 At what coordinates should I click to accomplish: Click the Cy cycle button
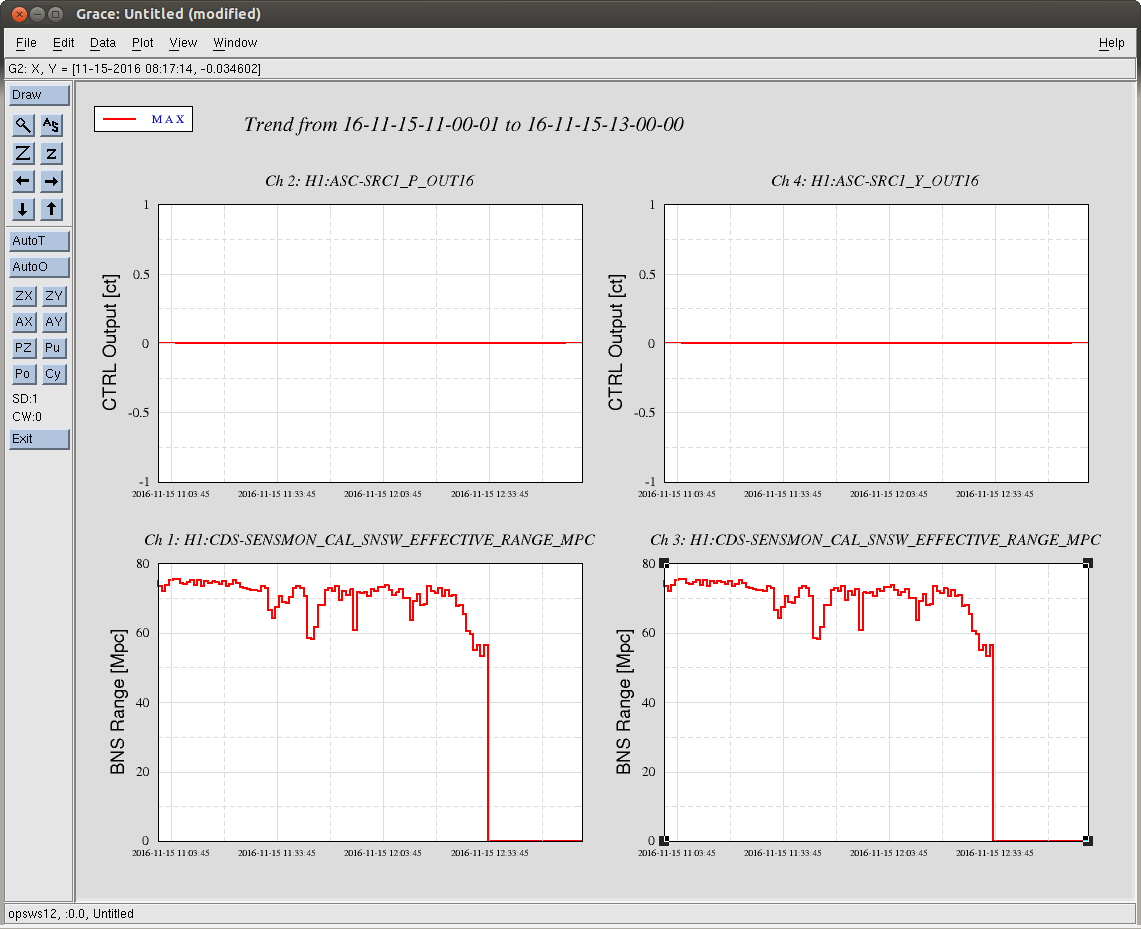pyautogui.click(x=53, y=375)
